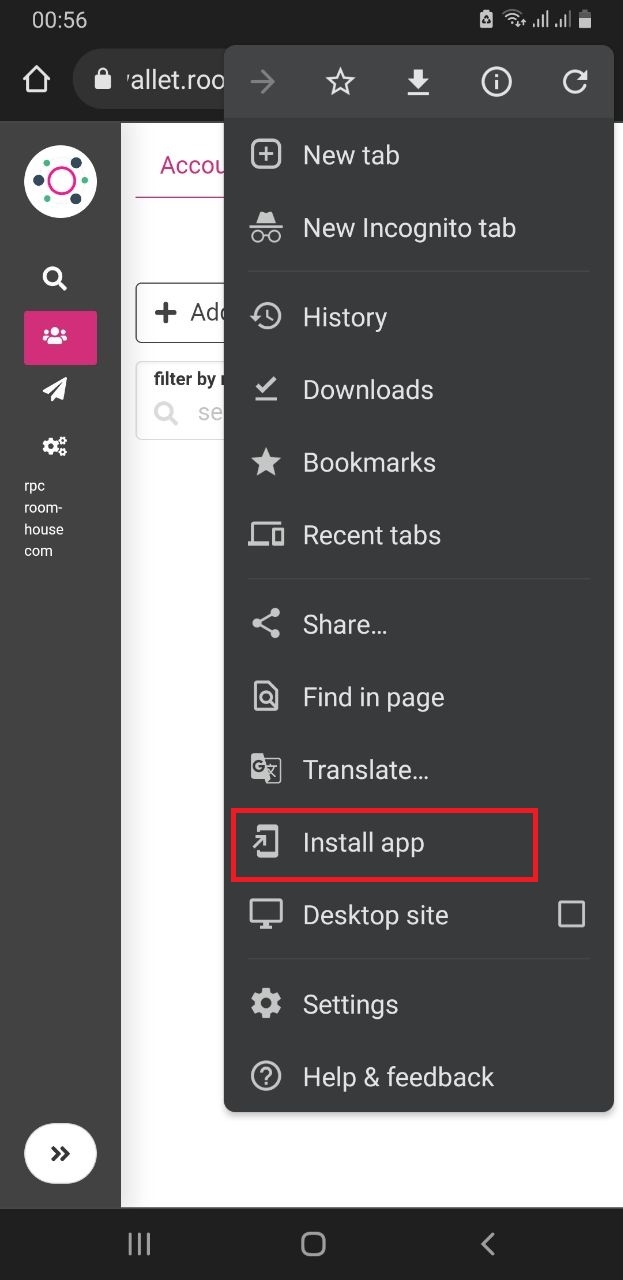Open wallet settings gears icon in sidebar
Screen dimensions: 623x1280
click(x=55, y=446)
